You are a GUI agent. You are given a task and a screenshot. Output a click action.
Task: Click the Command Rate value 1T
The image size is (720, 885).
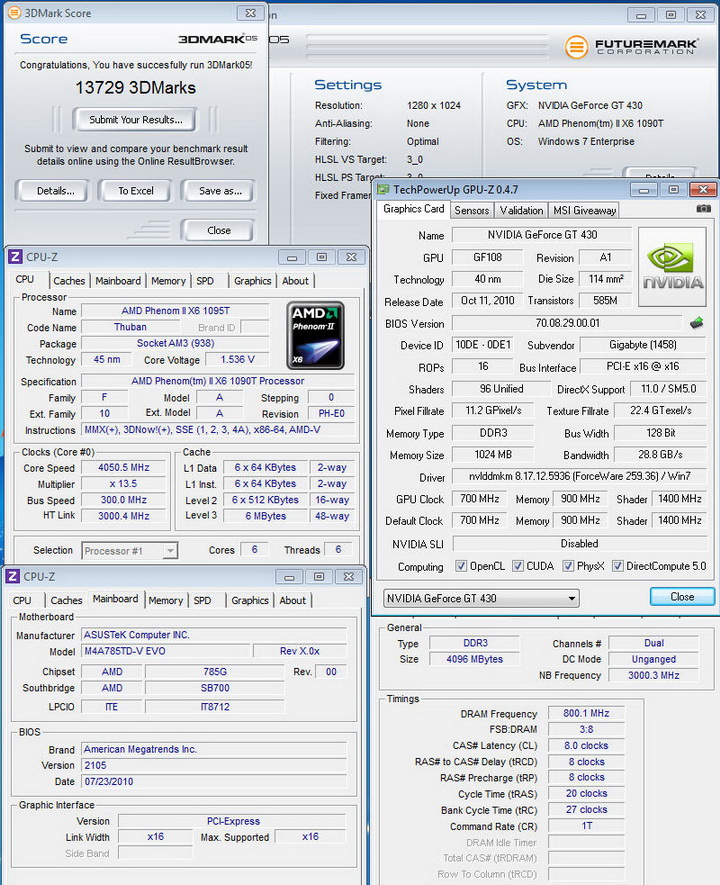click(x=586, y=826)
